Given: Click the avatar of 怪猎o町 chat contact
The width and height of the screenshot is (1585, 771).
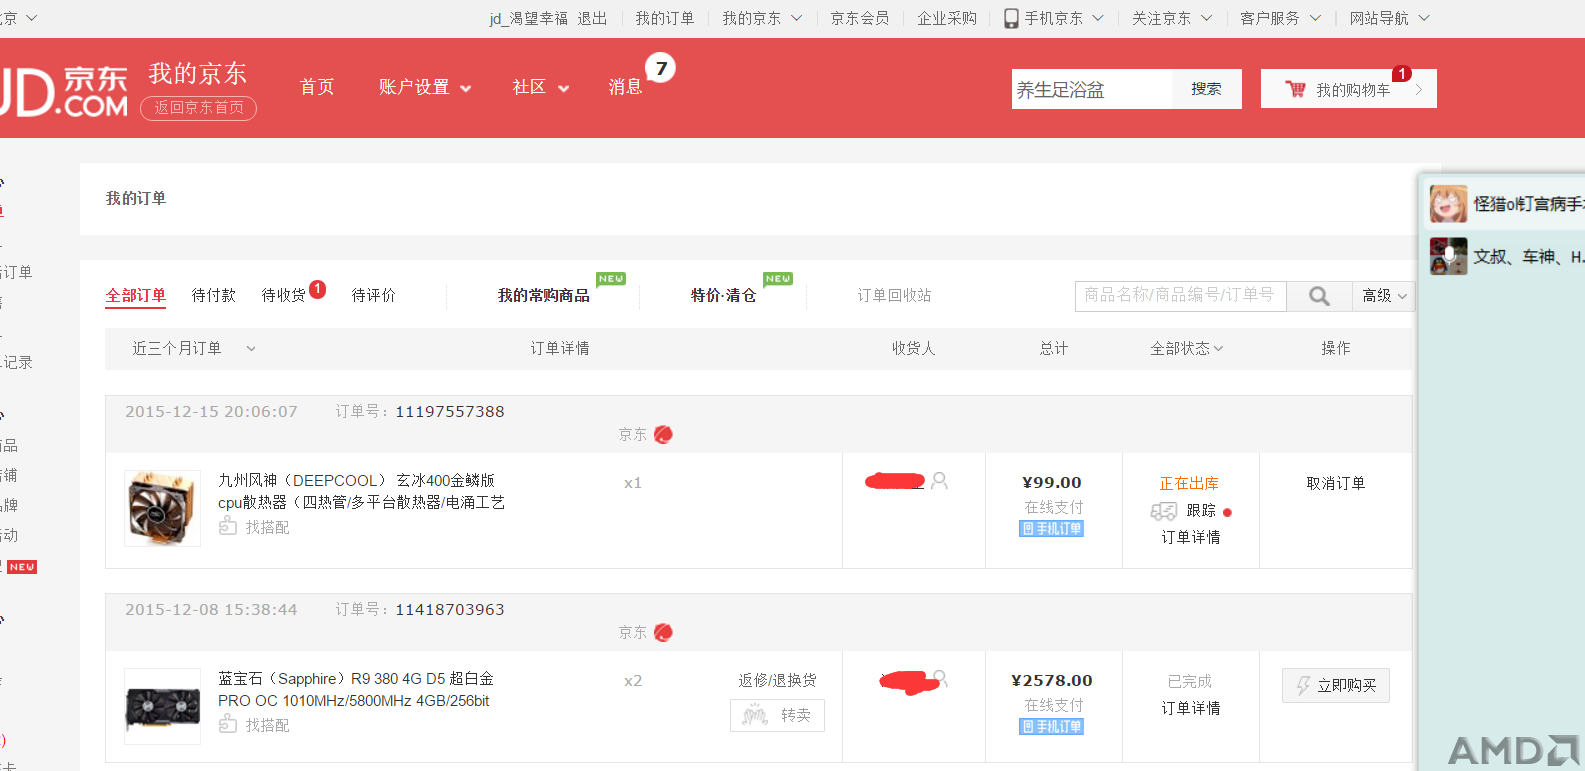Looking at the screenshot, I should tap(1448, 204).
